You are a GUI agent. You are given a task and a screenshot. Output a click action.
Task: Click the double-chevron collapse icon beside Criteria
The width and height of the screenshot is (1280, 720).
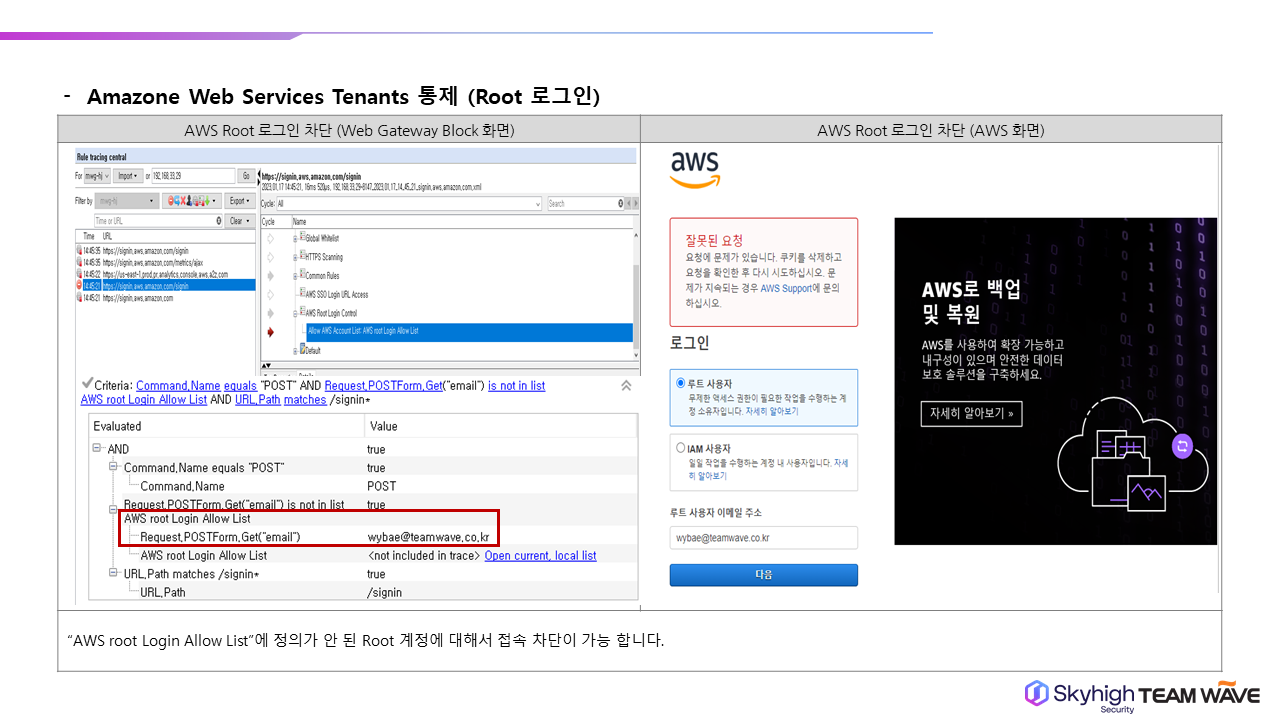click(626, 385)
